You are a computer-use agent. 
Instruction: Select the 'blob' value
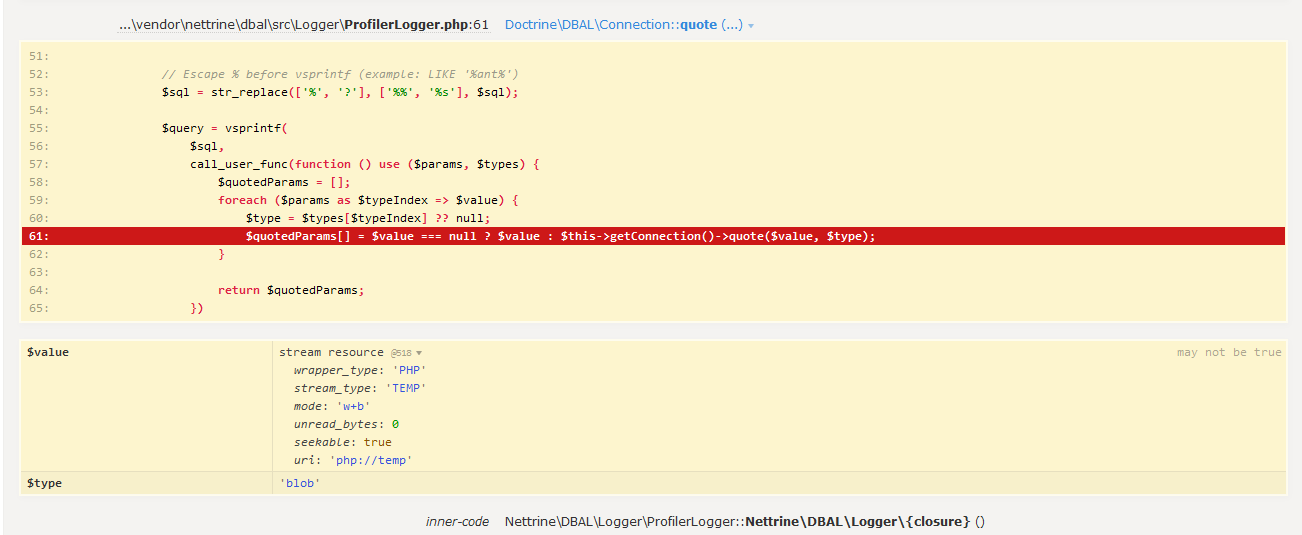coord(299,483)
